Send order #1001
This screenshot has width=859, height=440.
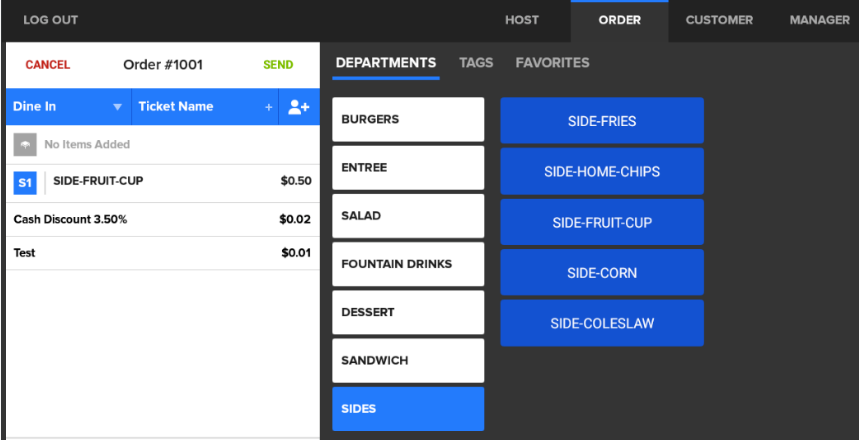[278, 65]
